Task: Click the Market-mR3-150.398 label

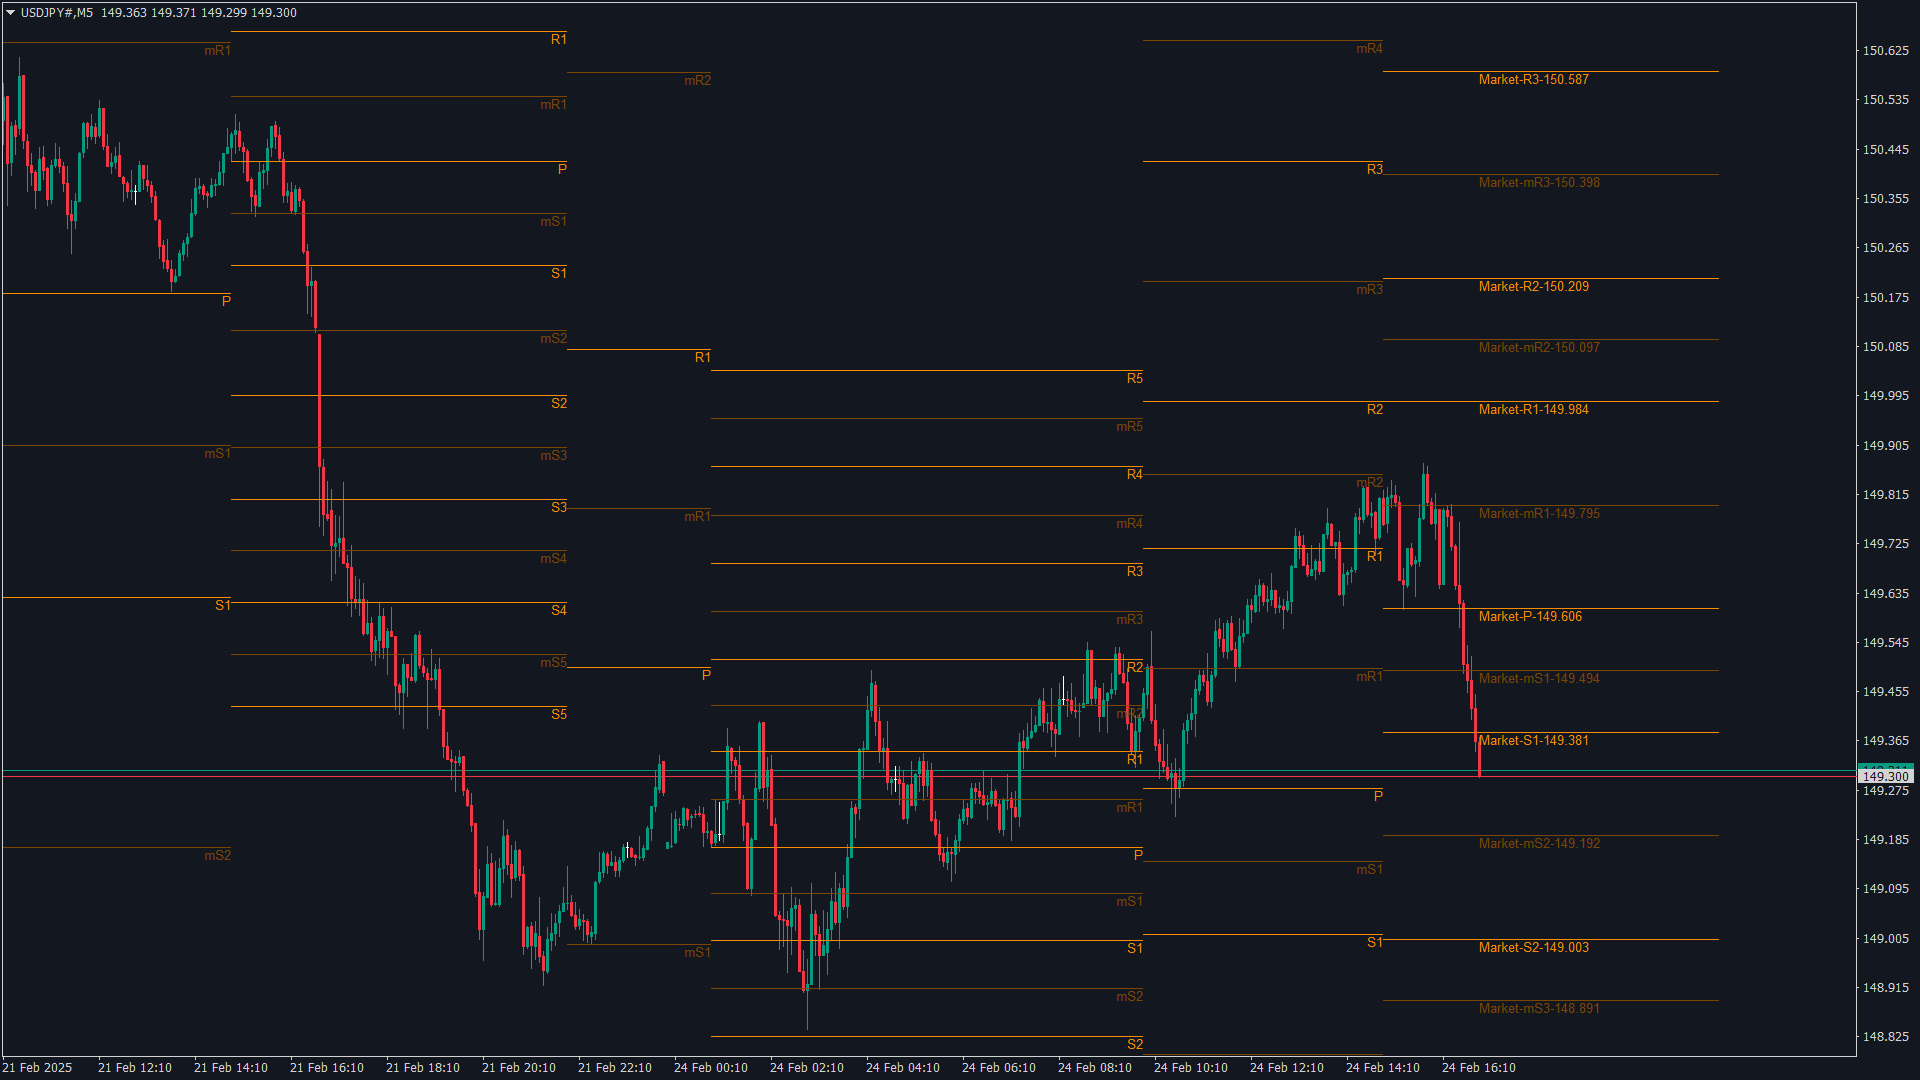Action: point(1539,183)
